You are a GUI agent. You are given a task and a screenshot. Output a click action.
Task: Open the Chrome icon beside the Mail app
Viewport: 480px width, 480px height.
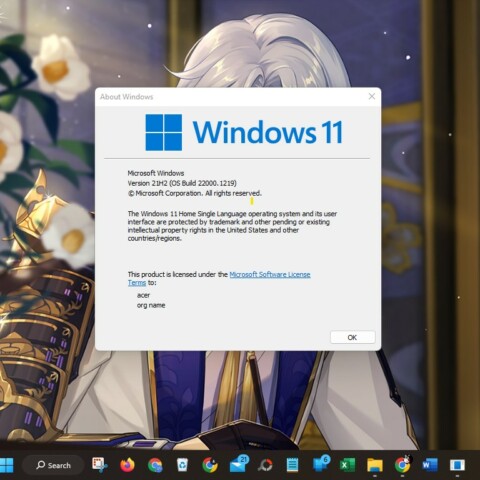click(x=210, y=465)
